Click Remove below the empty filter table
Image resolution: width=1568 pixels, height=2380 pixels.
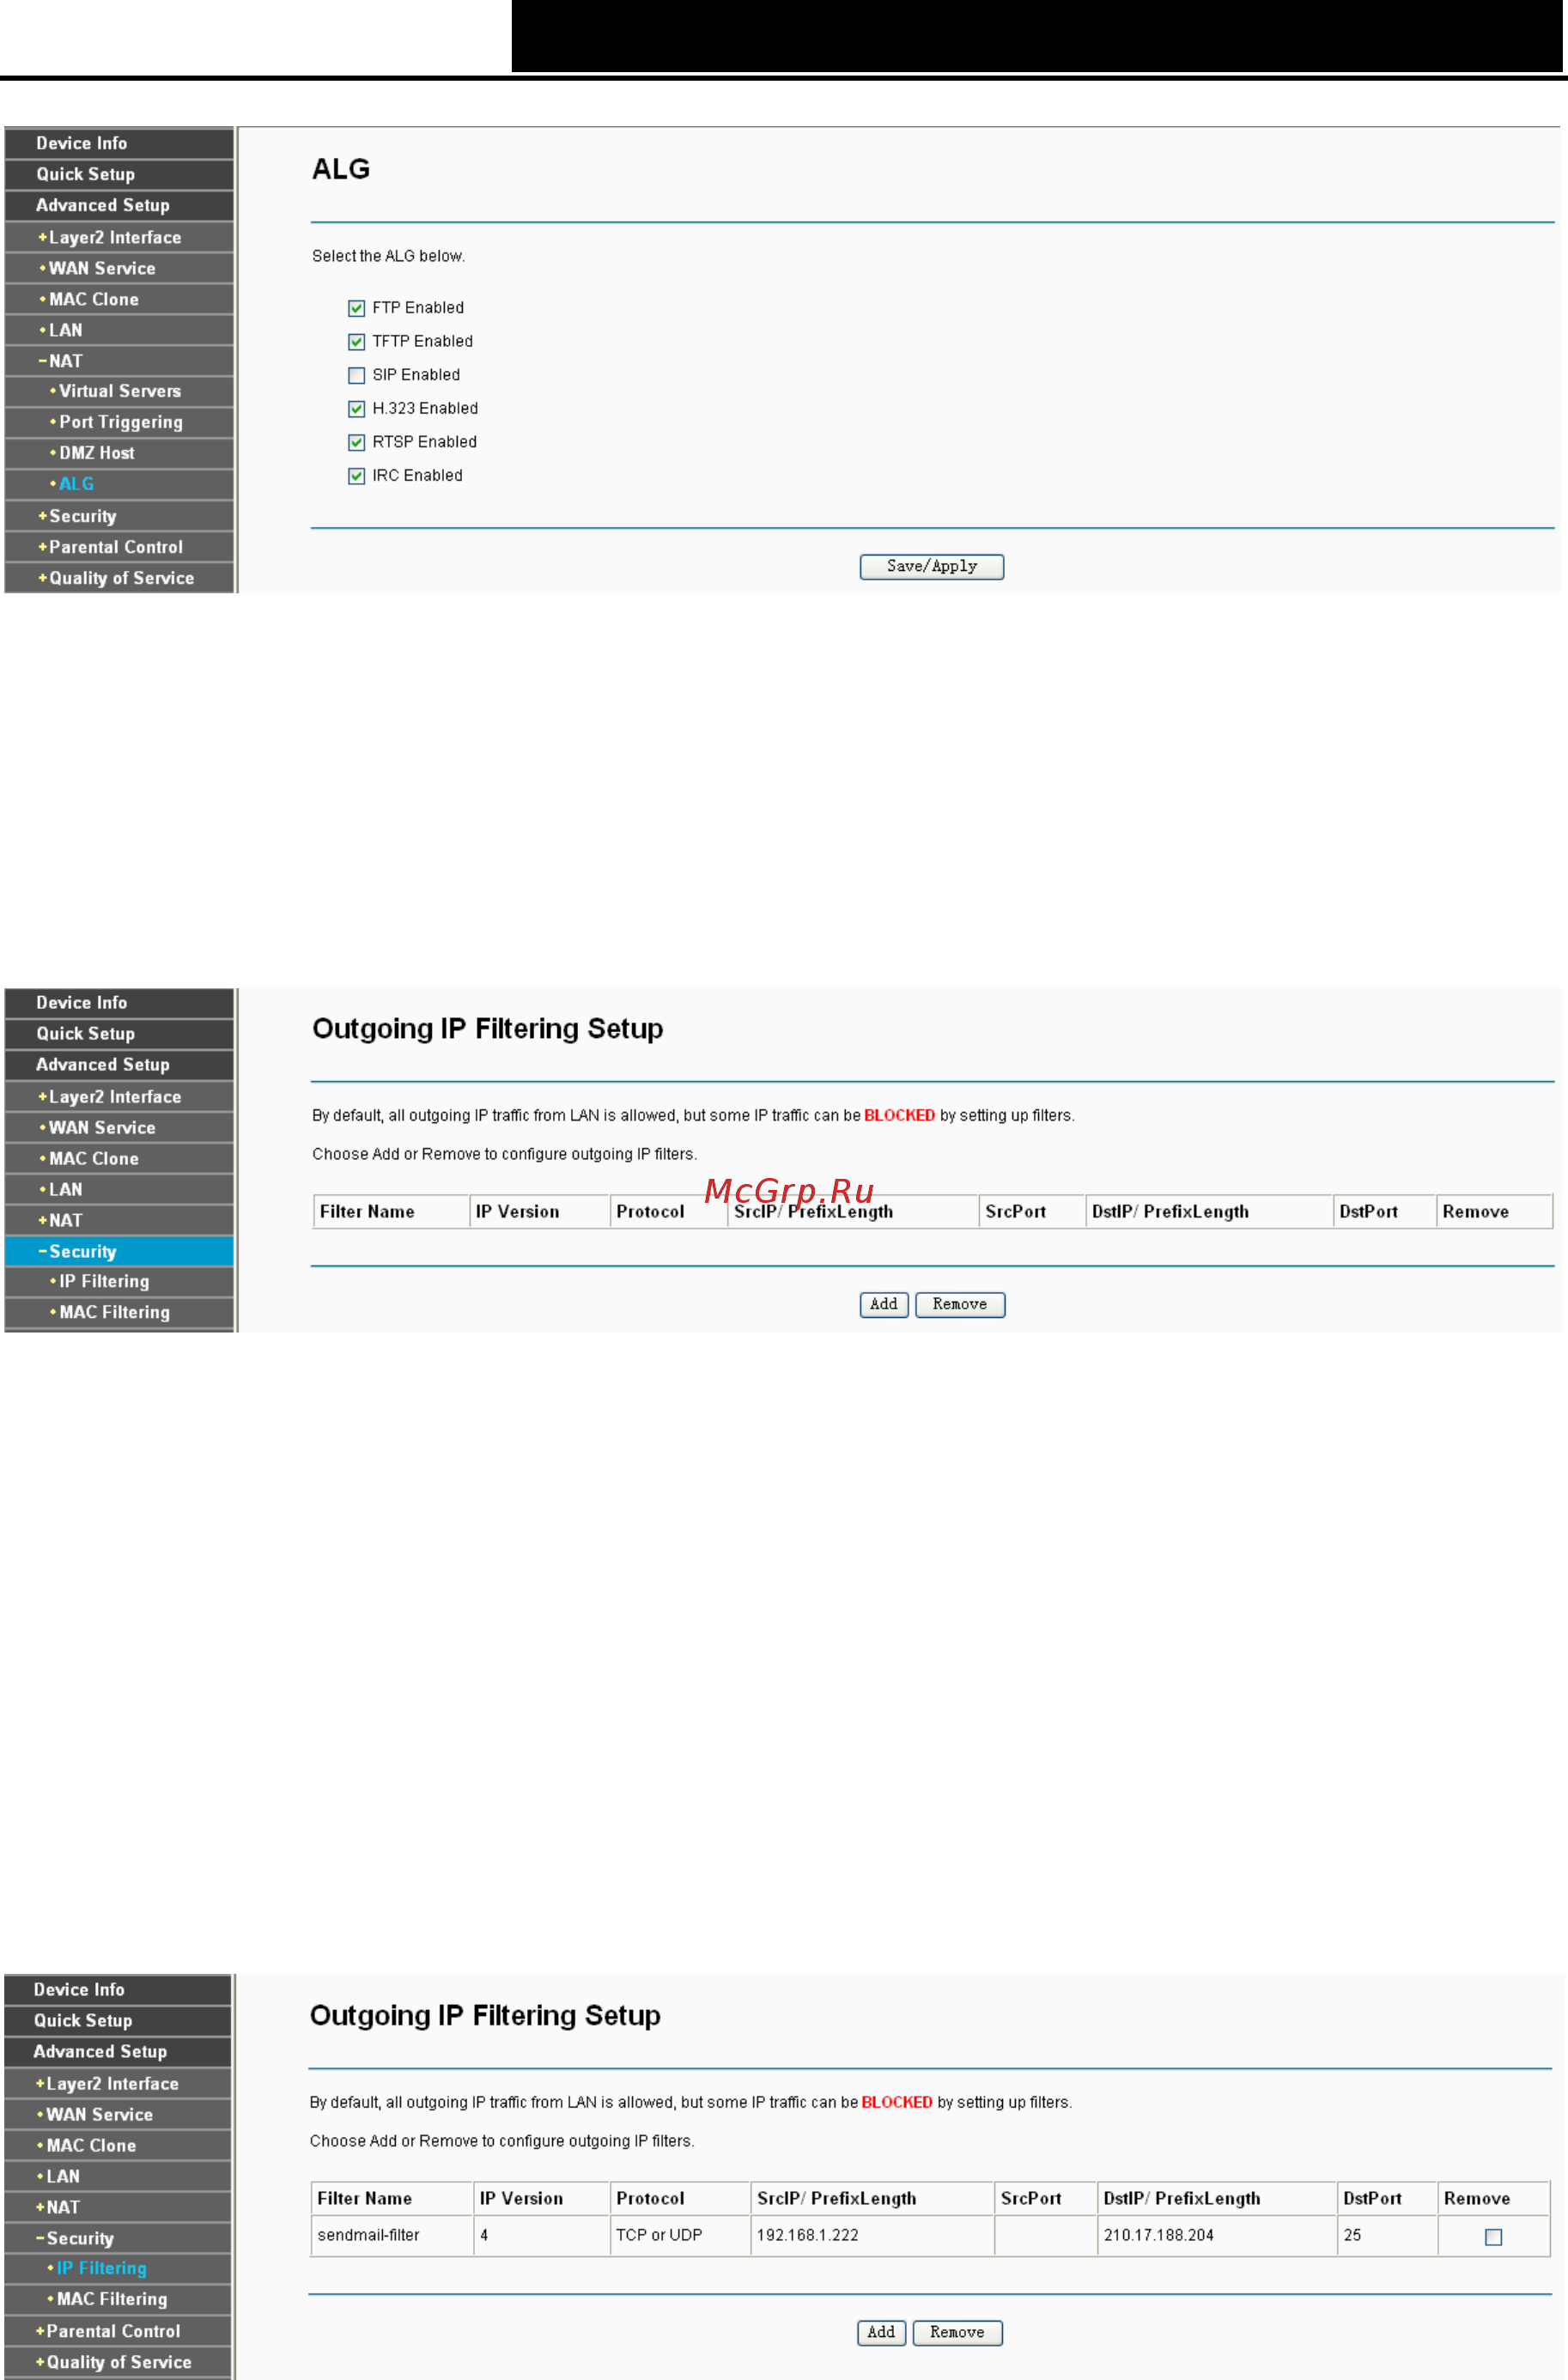tap(960, 1304)
